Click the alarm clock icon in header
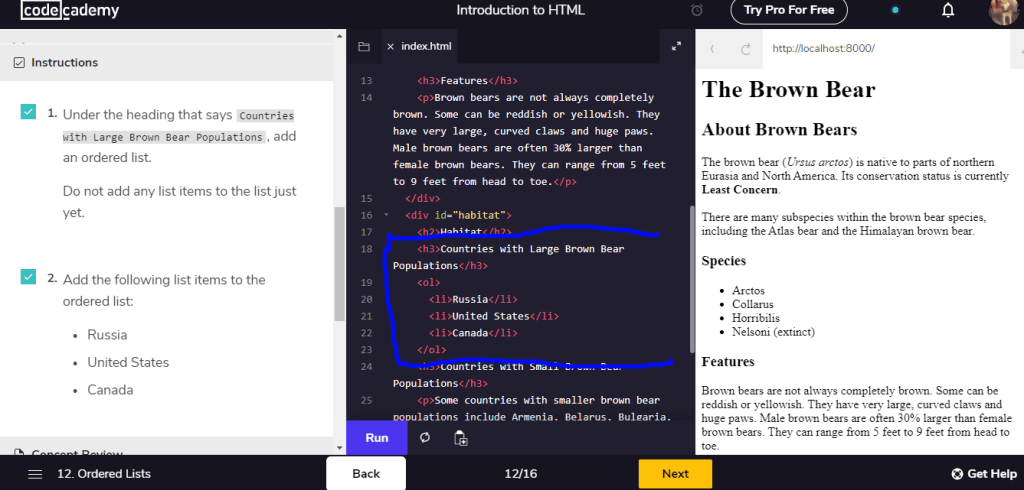 click(697, 11)
